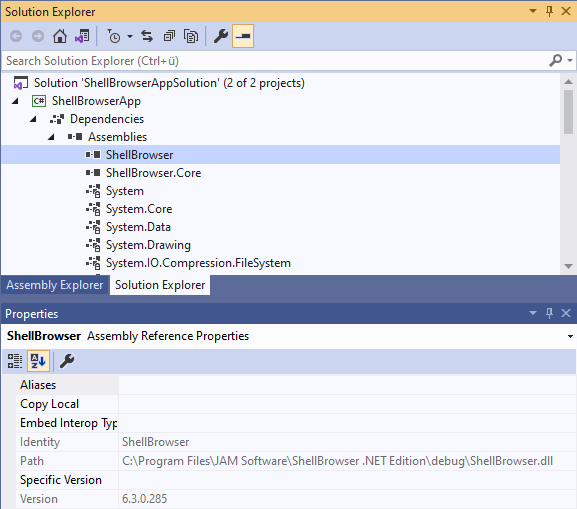Viewport: 577px width, 509px height.
Task: Click the Search Solution Explorer field
Action: coord(274,61)
